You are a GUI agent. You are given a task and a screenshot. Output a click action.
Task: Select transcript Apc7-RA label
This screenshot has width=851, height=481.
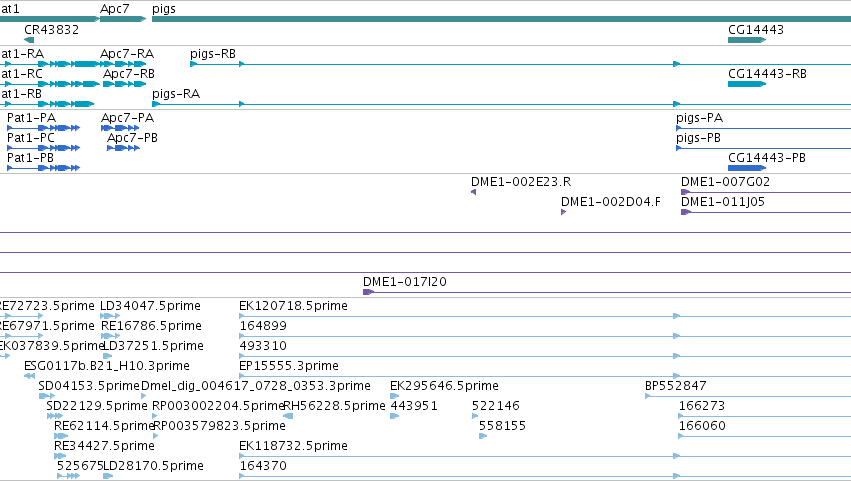[127, 53]
